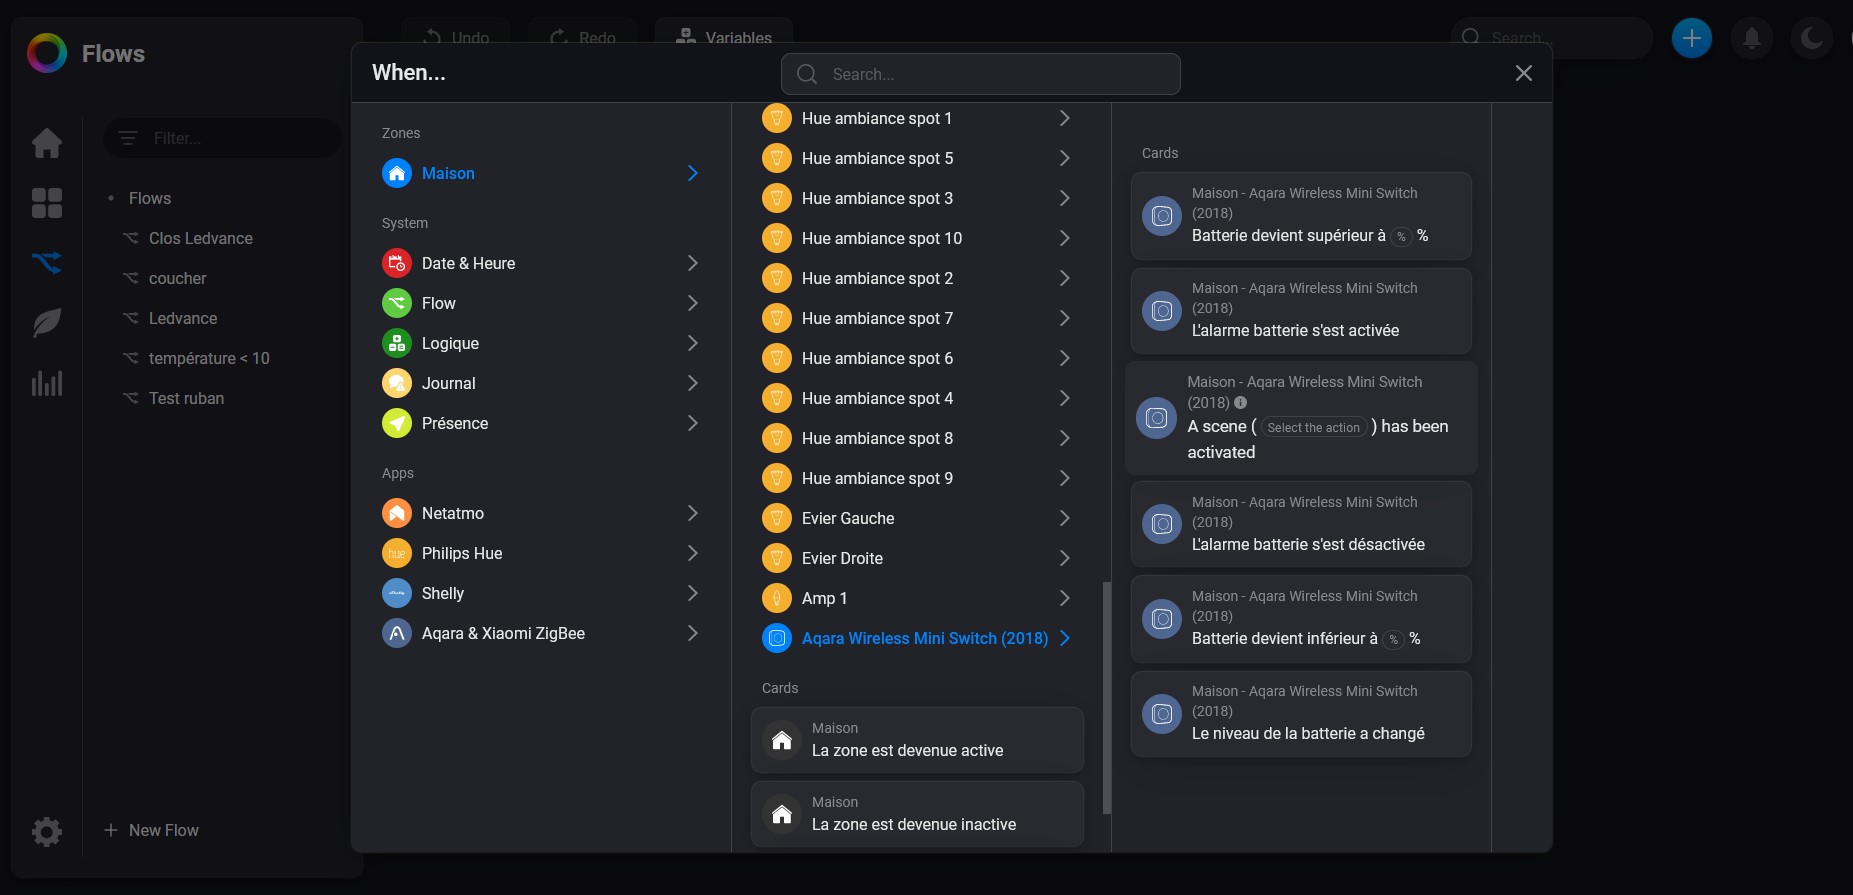Click the info icon next to (2018)
Viewport: 1853px width, 895px height.
point(1241,403)
